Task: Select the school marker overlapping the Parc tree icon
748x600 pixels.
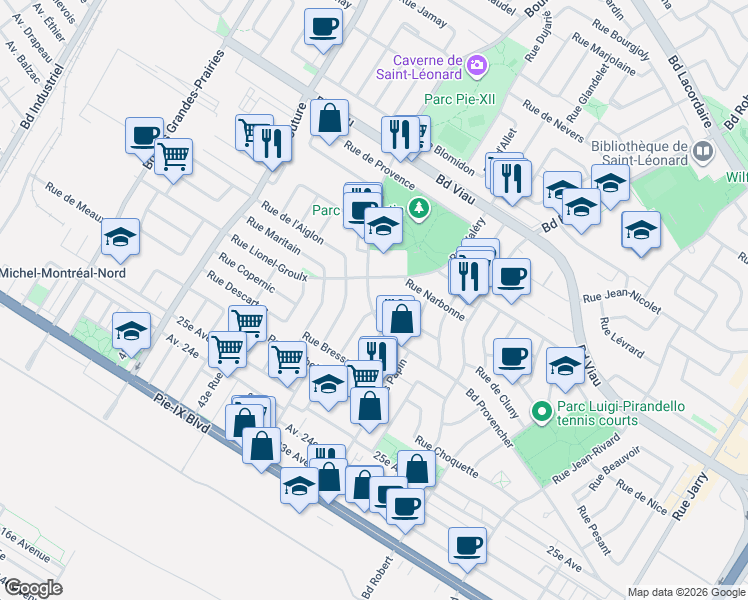Action: 383,228
